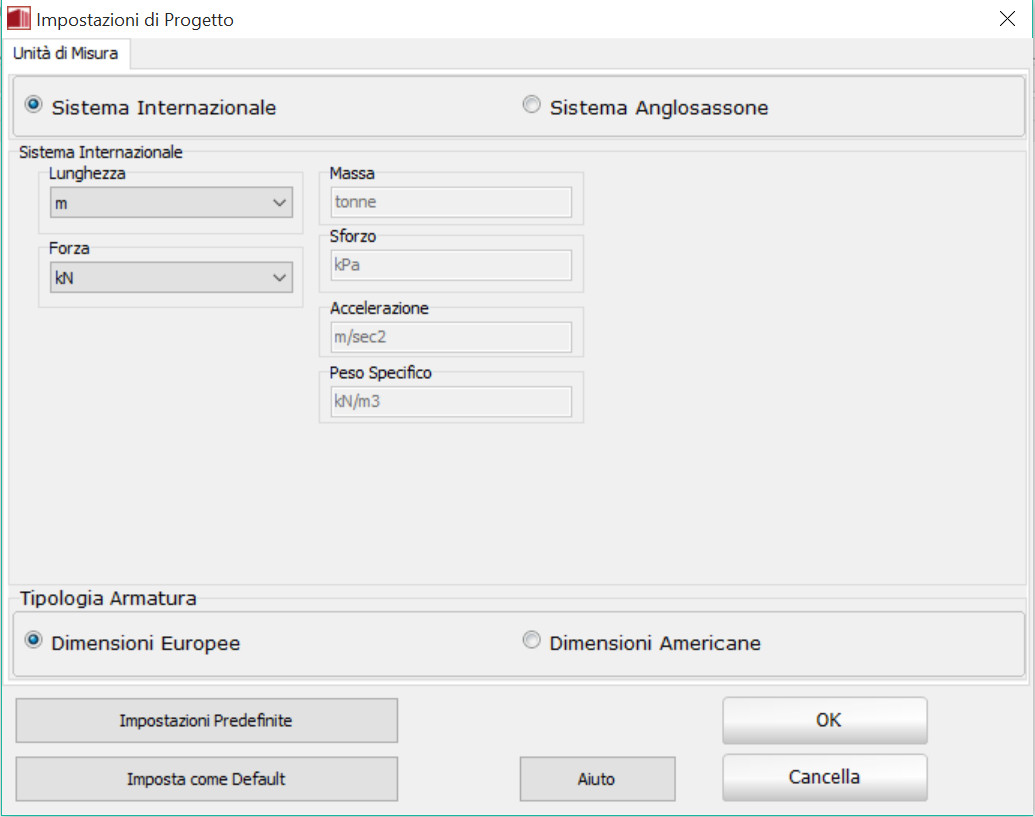The width and height of the screenshot is (1035, 817).
Task: Click the Peso Specifico field showing kN/m3
Action: [451, 401]
